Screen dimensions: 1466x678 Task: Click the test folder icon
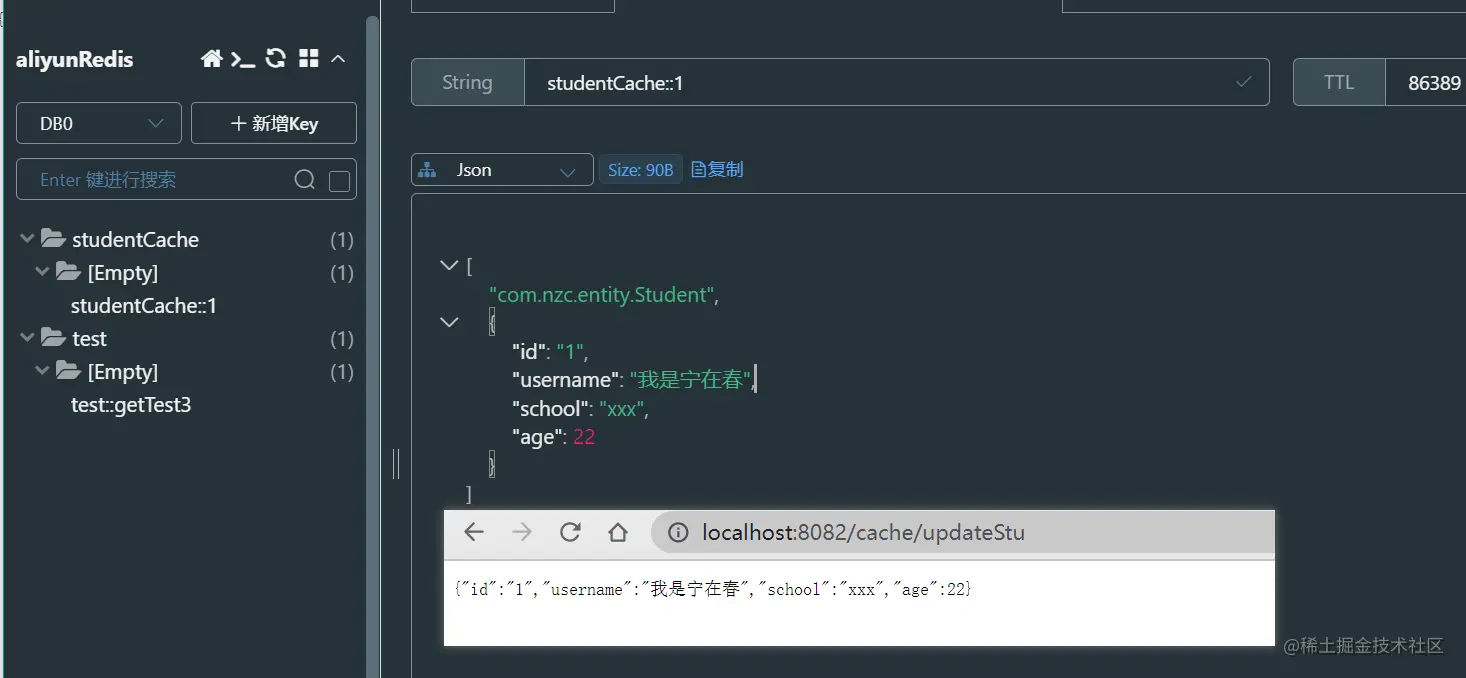point(53,338)
